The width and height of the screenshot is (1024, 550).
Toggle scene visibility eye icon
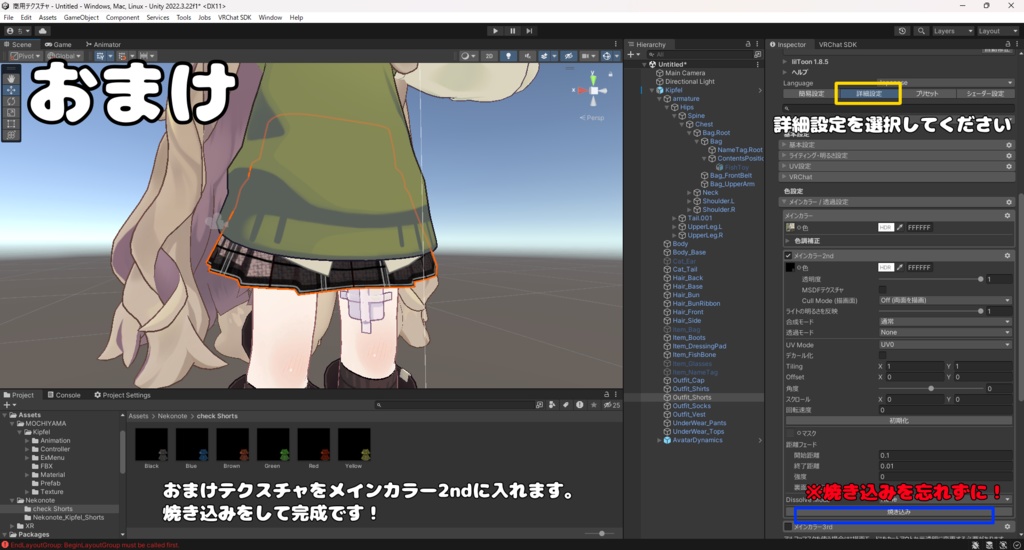[x=569, y=56]
